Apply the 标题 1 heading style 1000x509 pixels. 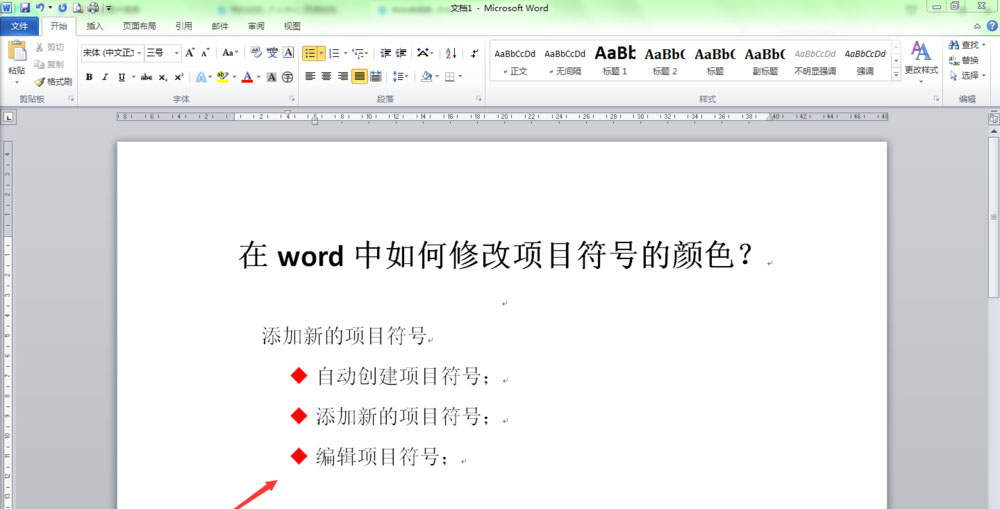pos(615,61)
